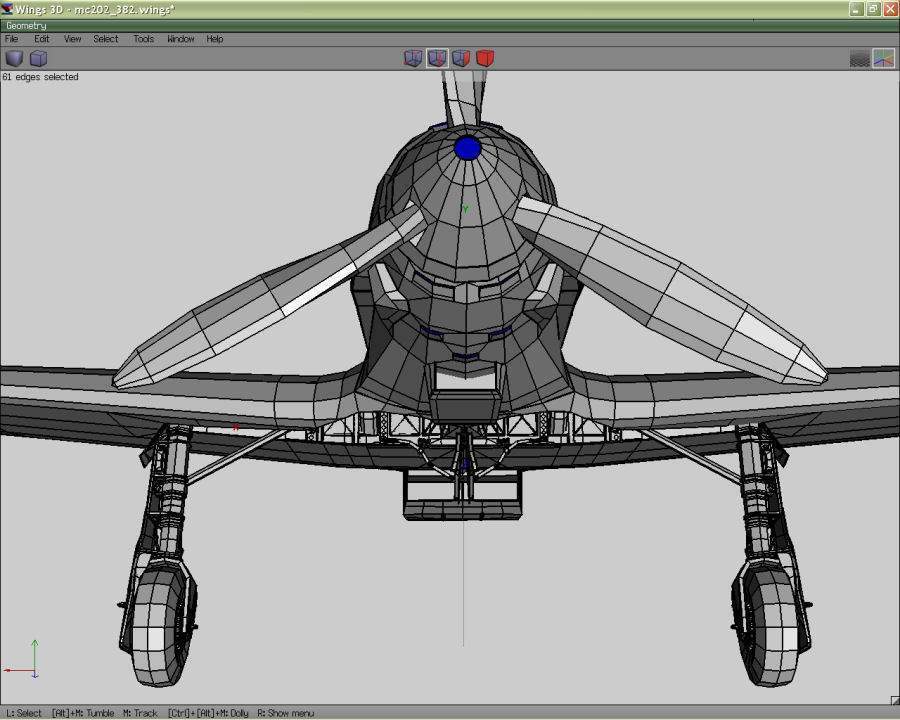The height and width of the screenshot is (720, 900).
Task: Open the Help menu
Action: coord(215,39)
